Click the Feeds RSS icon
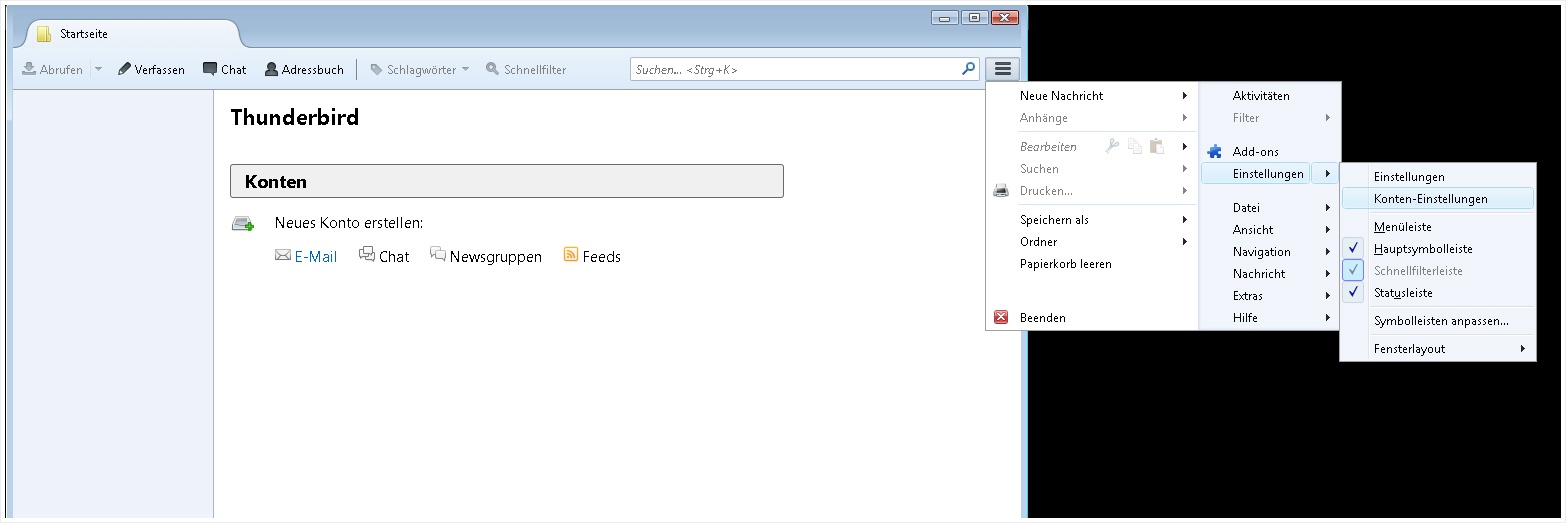Screen dimensions: 1566x523 click(x=571, y=255)
